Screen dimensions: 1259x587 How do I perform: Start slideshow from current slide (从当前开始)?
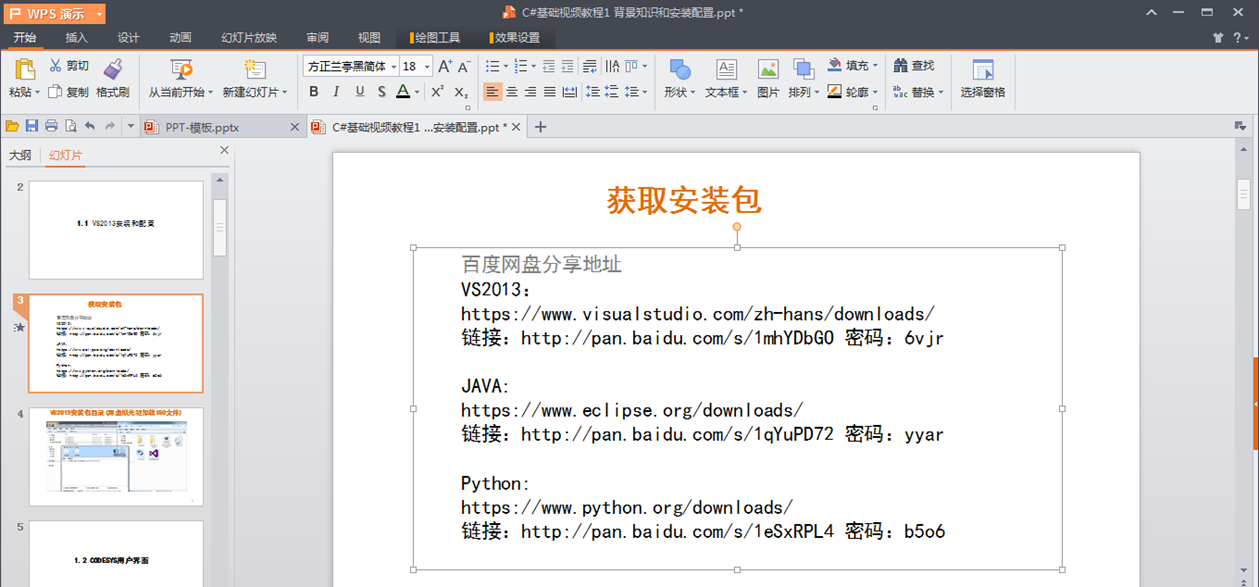tap(181, 78)
